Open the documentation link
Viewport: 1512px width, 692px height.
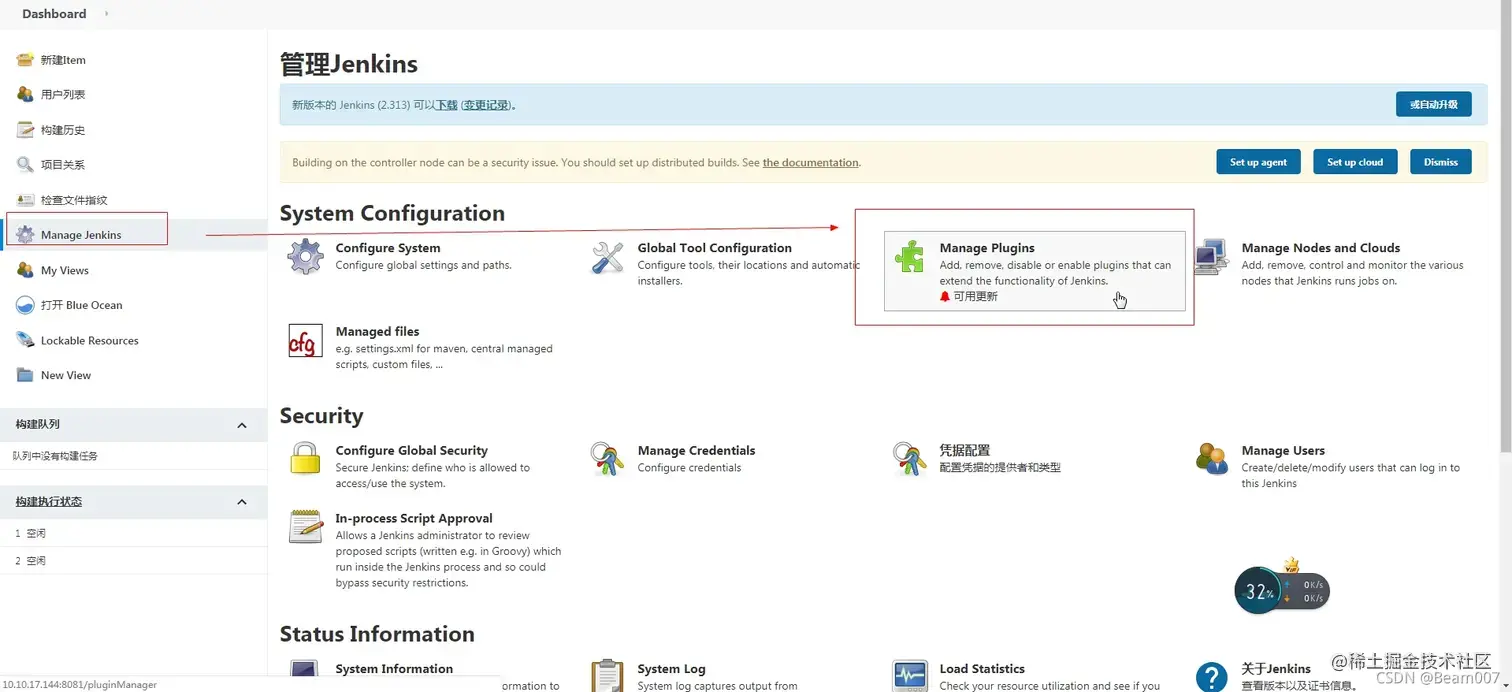click(x=810, y=162)
